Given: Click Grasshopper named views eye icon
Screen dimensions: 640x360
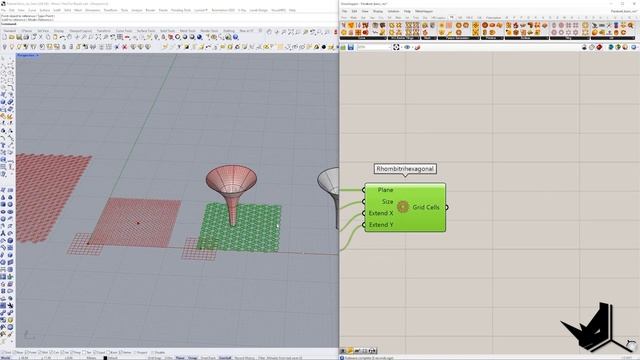Looking at the screenshot, I should point(407,47).
